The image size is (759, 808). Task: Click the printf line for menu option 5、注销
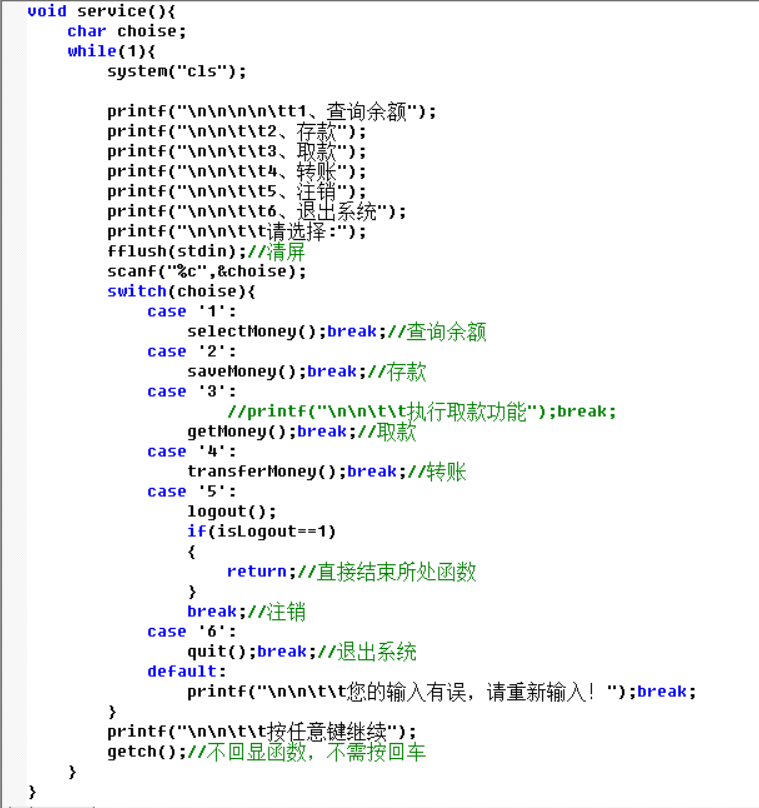[237, 192]
